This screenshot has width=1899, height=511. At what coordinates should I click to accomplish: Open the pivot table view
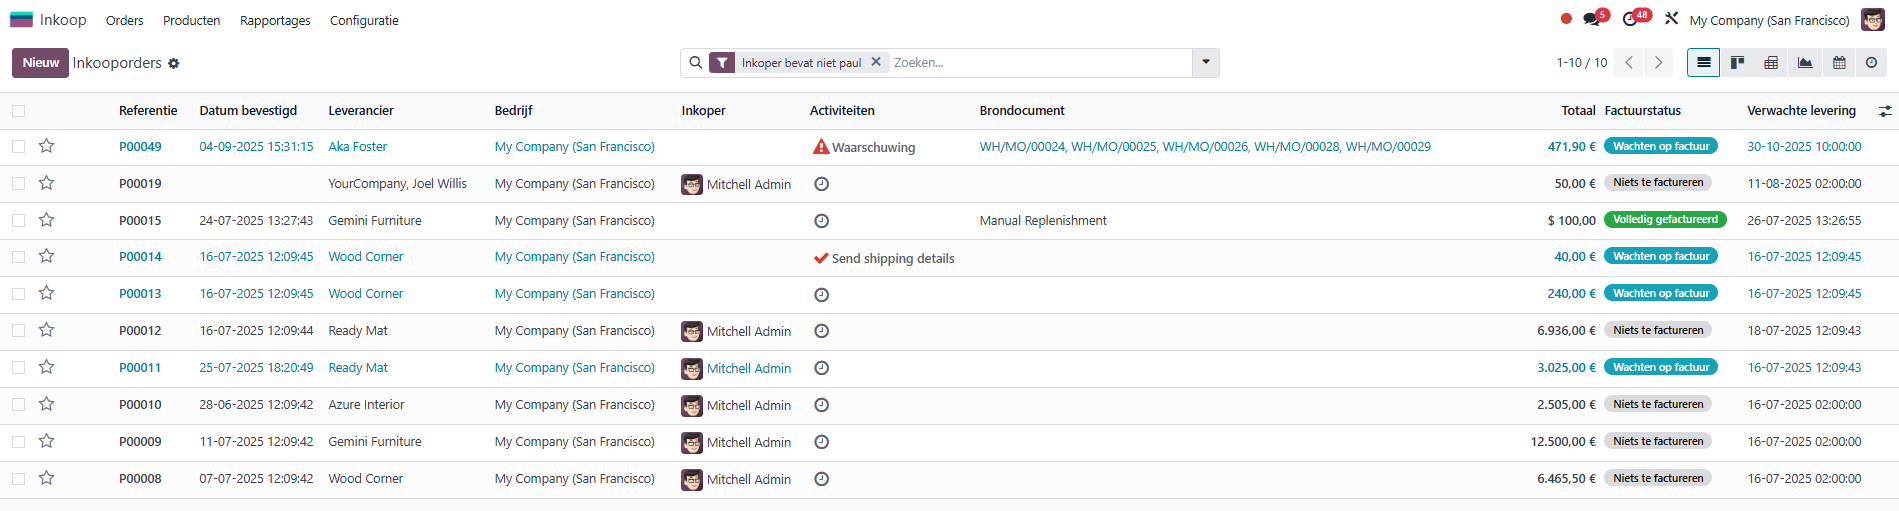pyautogui.click(x=1771, y=63)
